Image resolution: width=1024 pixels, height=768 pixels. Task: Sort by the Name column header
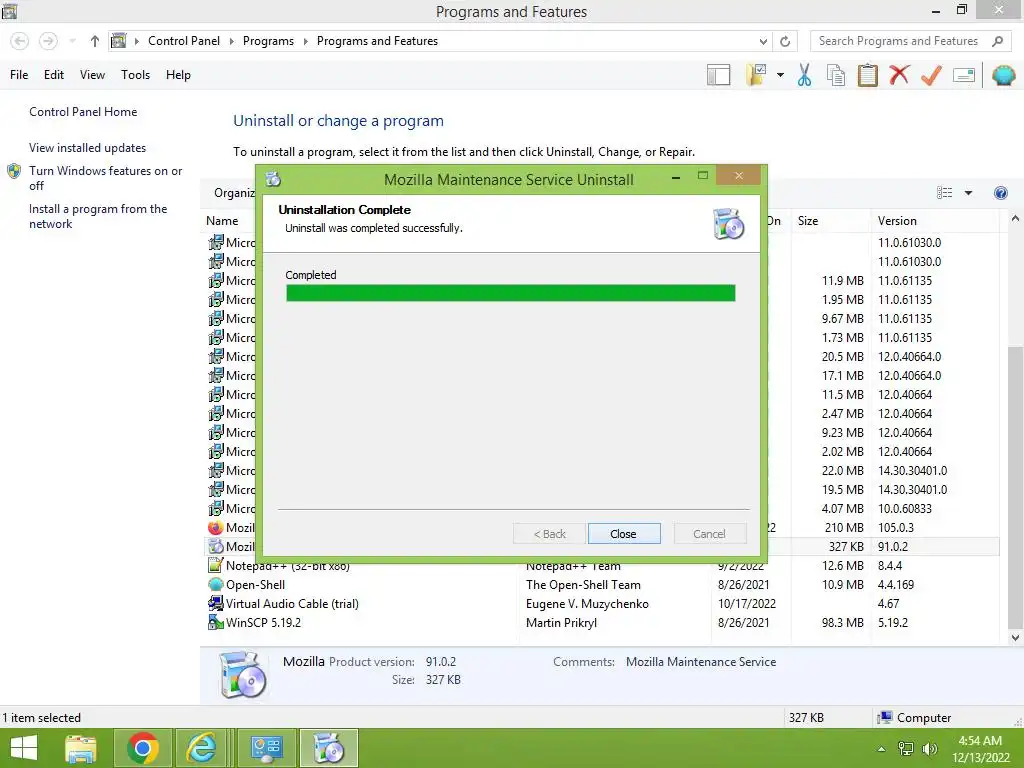click(222, 221)
